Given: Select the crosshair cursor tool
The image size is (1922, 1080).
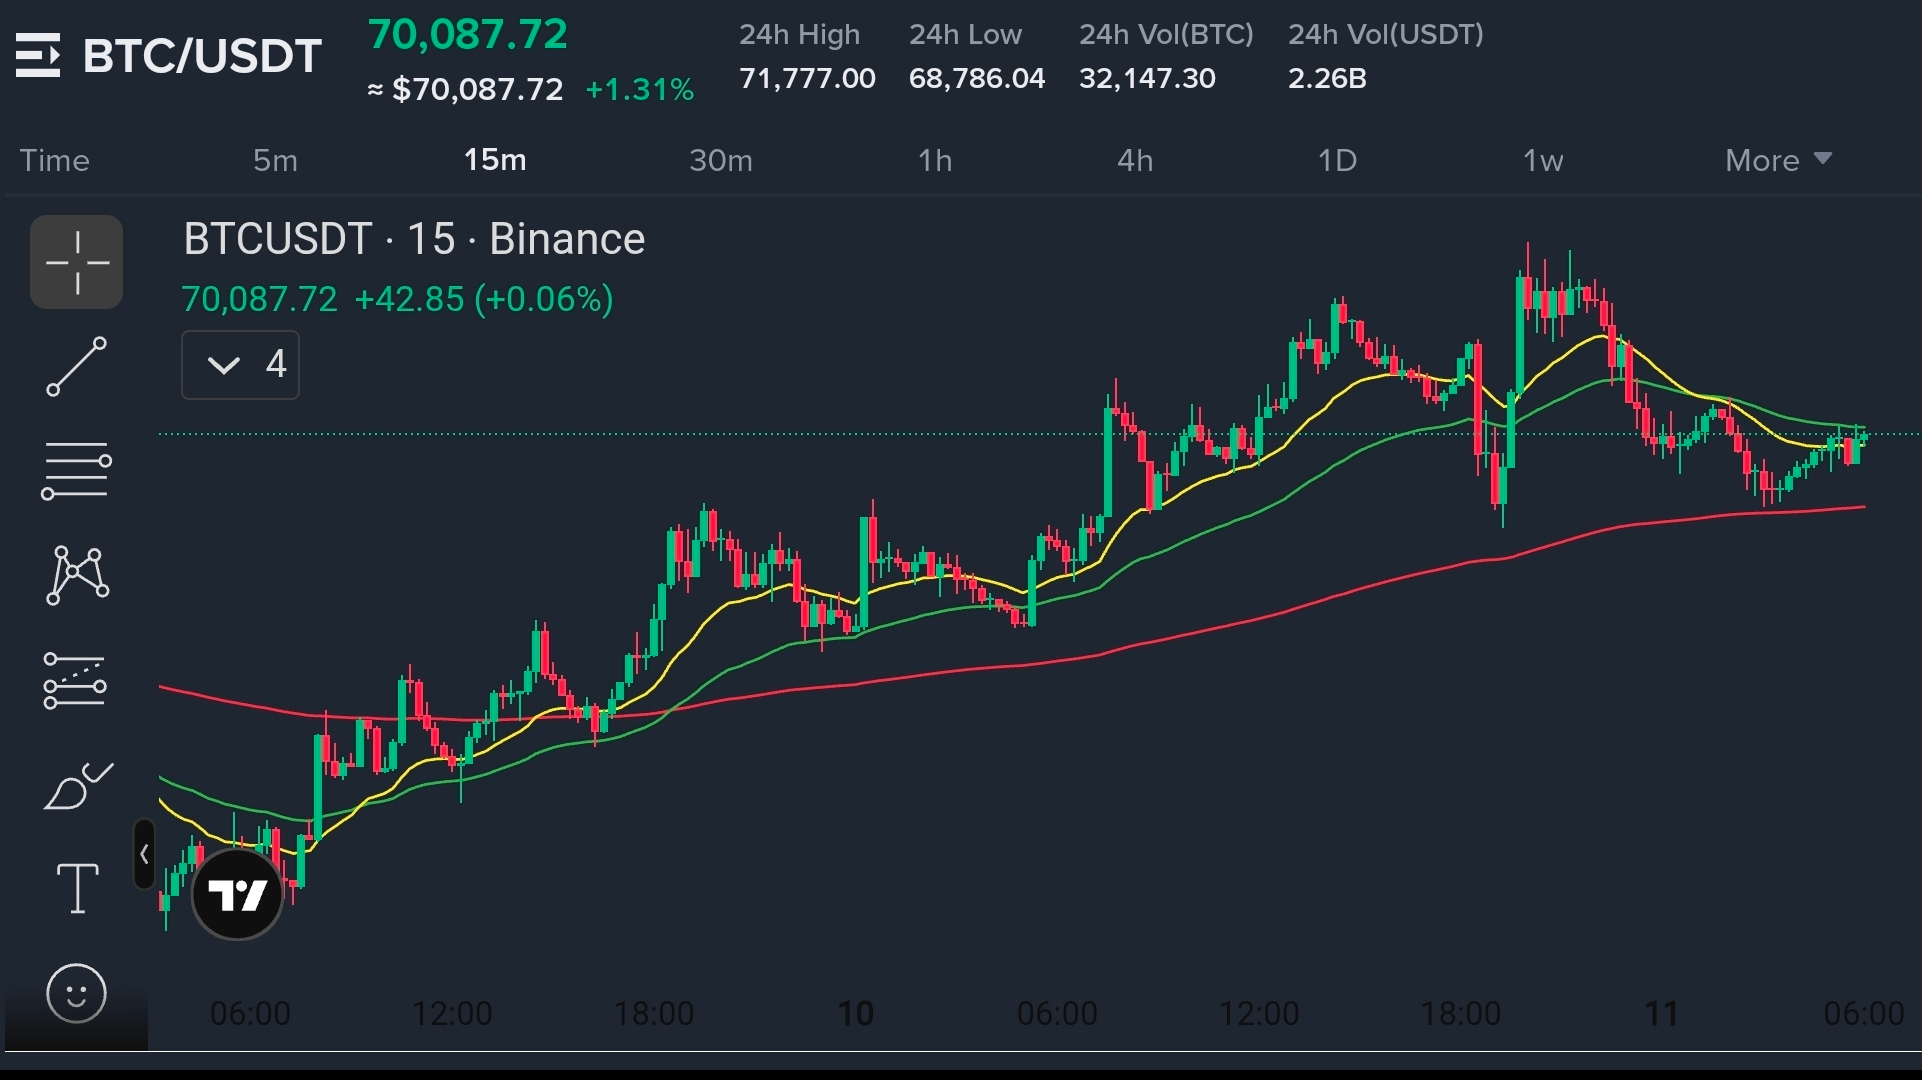Looking at the screenshot, I should click(77, 262).
